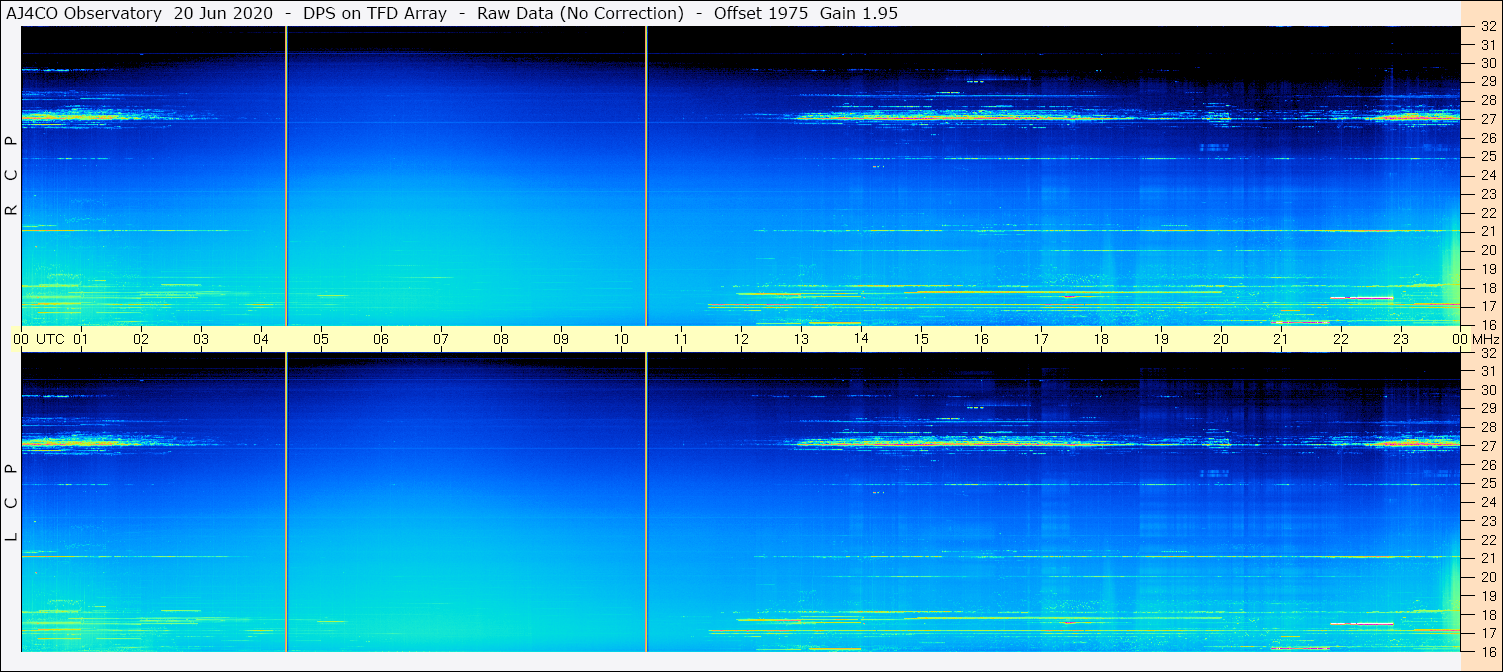Click the 07 hour label on the UTC axis
This screenshot has width=1503, height=672.
441,339
